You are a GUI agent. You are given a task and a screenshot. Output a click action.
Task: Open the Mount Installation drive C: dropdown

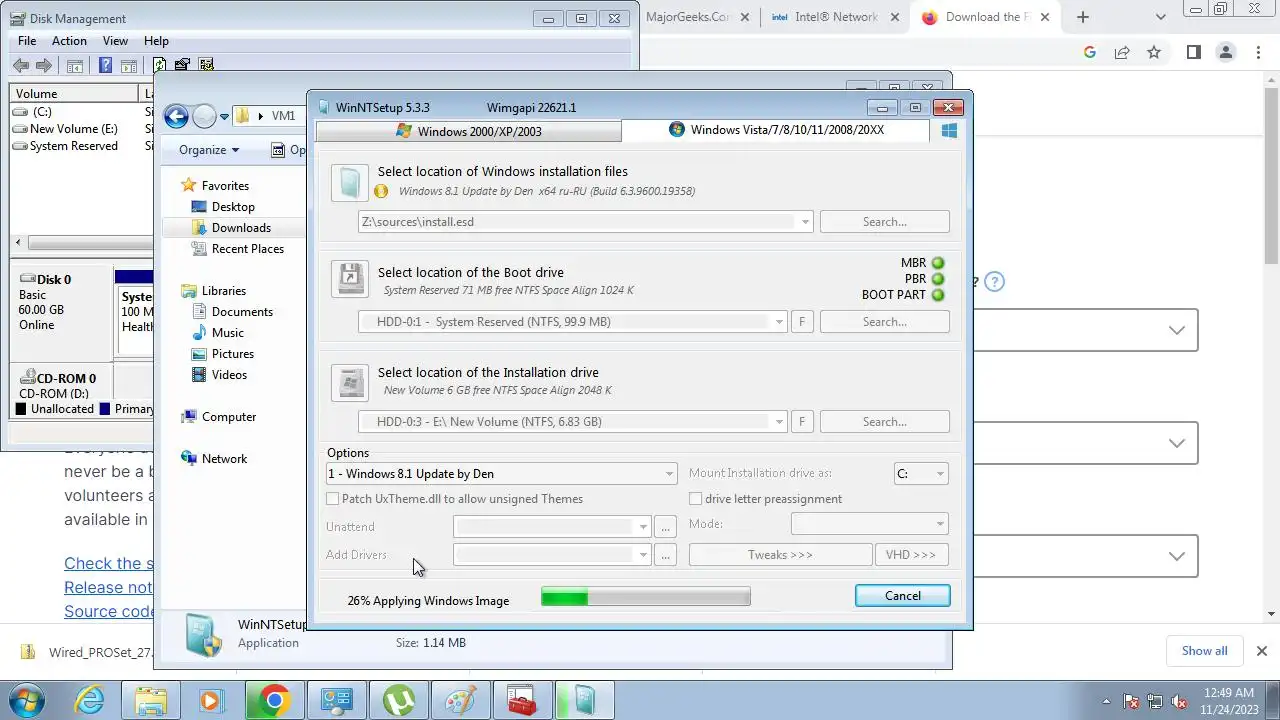[940, 474]
